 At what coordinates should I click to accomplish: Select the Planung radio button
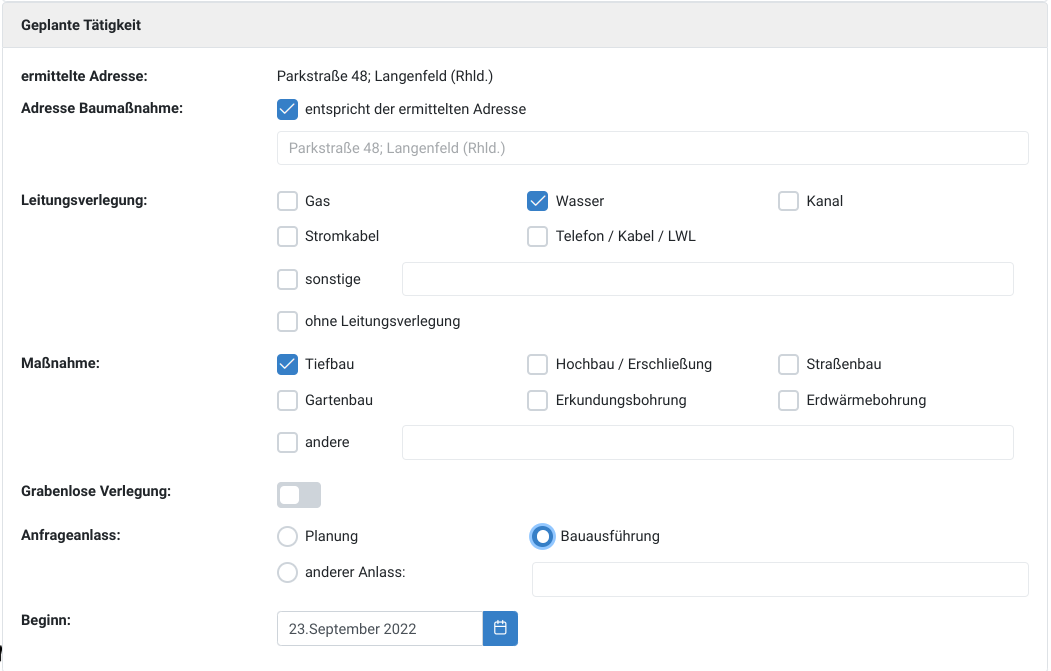[x=288, y=536]
